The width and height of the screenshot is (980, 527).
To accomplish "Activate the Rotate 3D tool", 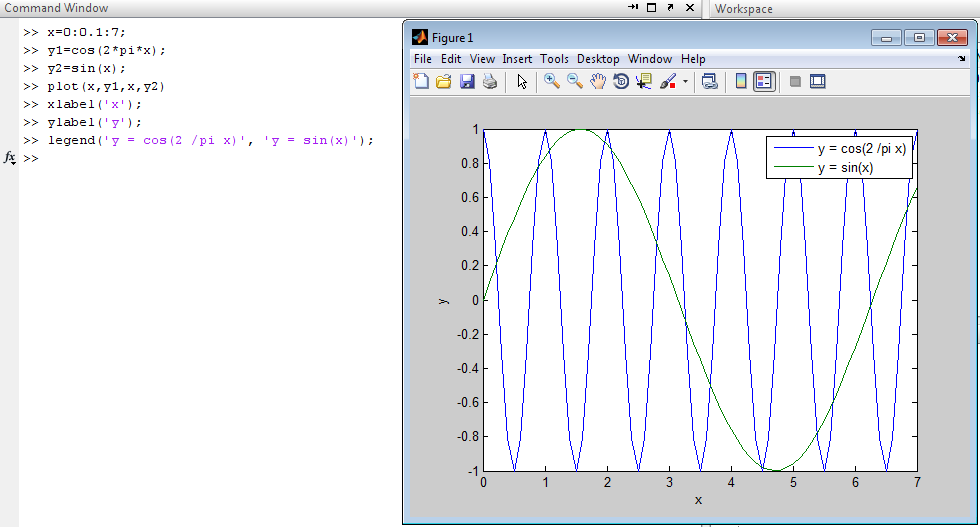I will pos(620,82).
